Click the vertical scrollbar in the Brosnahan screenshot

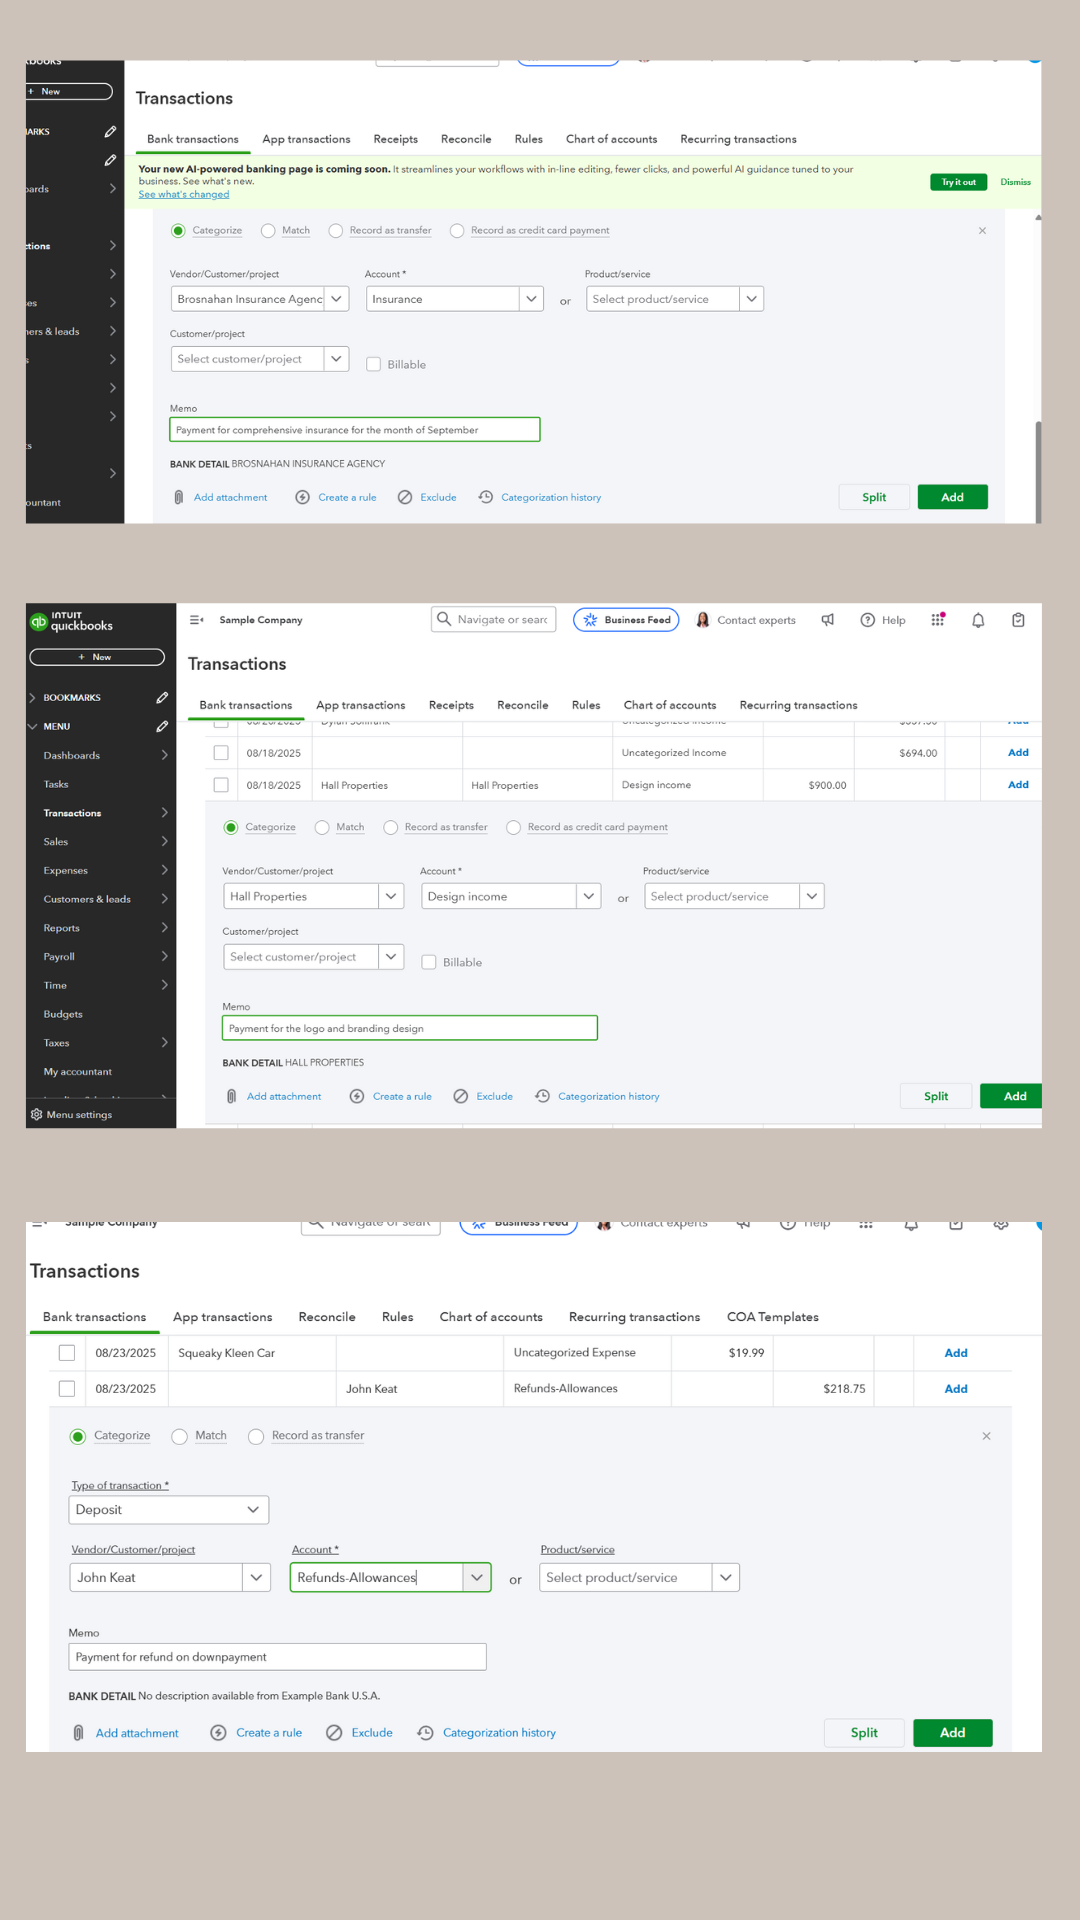point(1038,470)
